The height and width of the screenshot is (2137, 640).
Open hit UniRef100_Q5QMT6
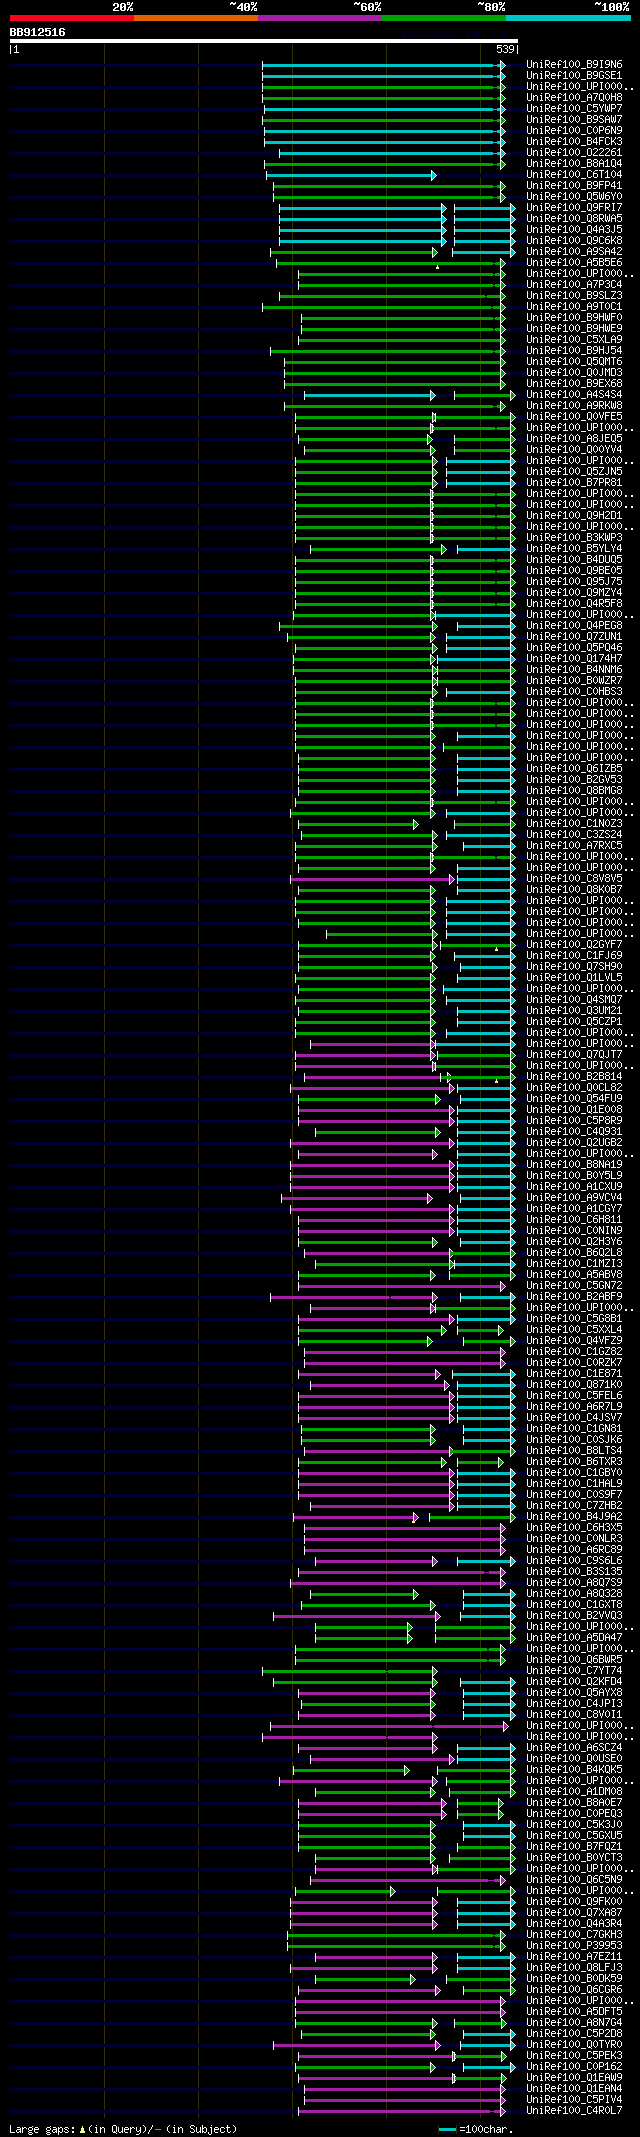pyautogui.click(x=574, y=361)
